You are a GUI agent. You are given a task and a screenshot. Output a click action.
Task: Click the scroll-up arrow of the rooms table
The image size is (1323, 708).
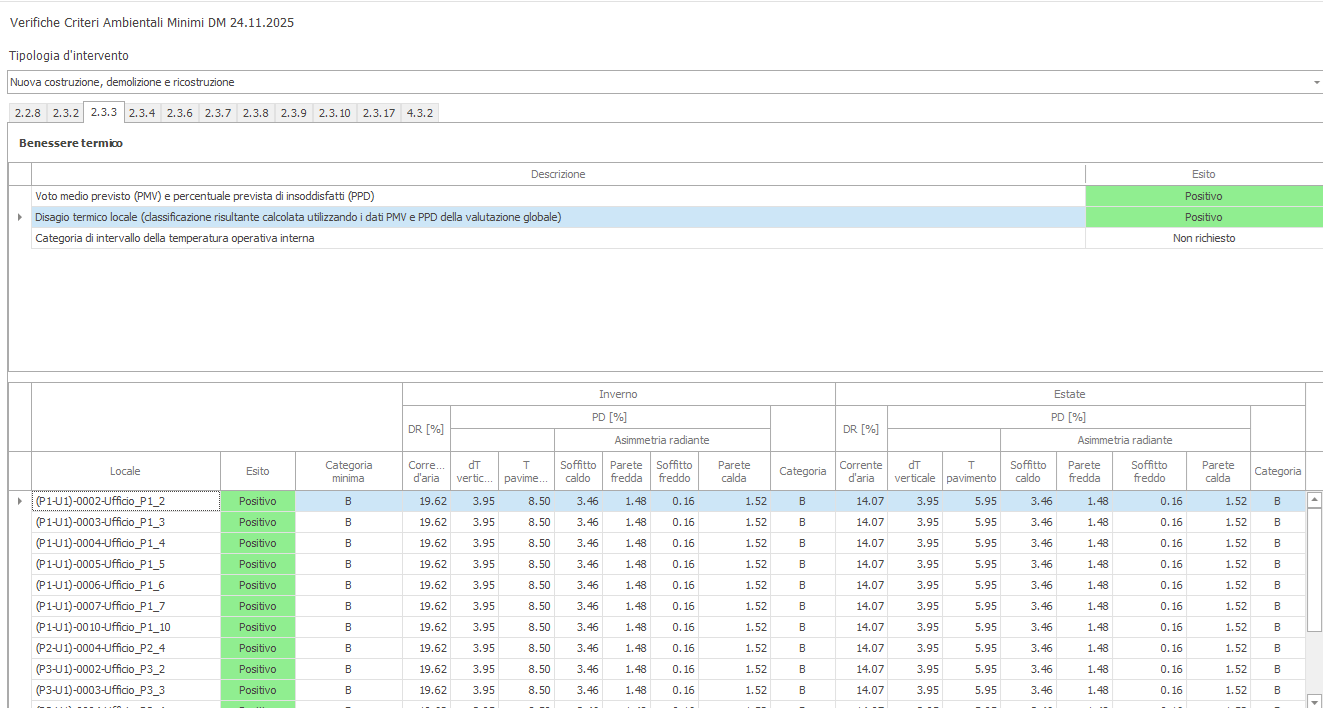coord(1315,499)
